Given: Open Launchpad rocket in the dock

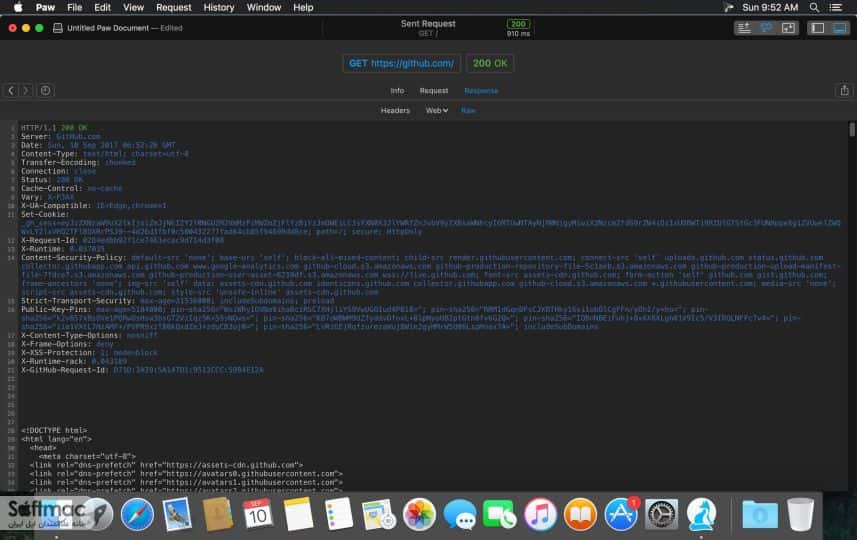Looking at the screenshot, I should pos(97,514).
